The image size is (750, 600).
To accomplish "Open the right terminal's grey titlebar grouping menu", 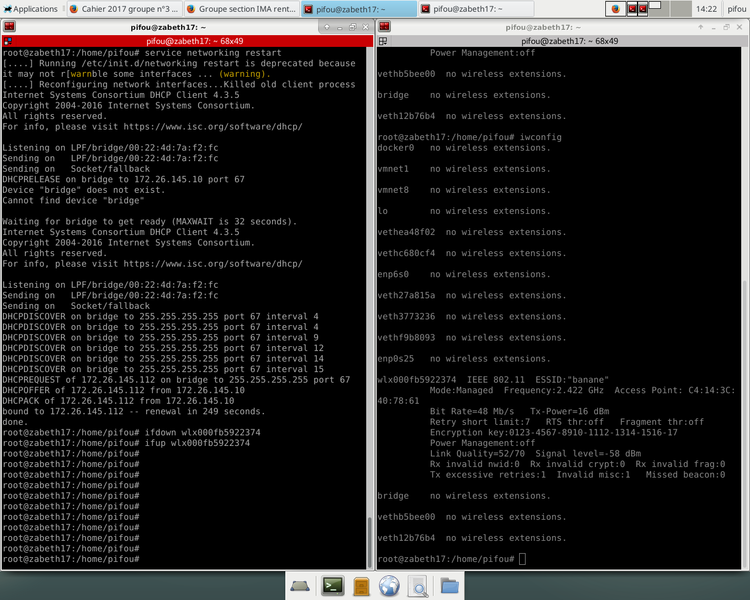I will [x=384, y=41].
